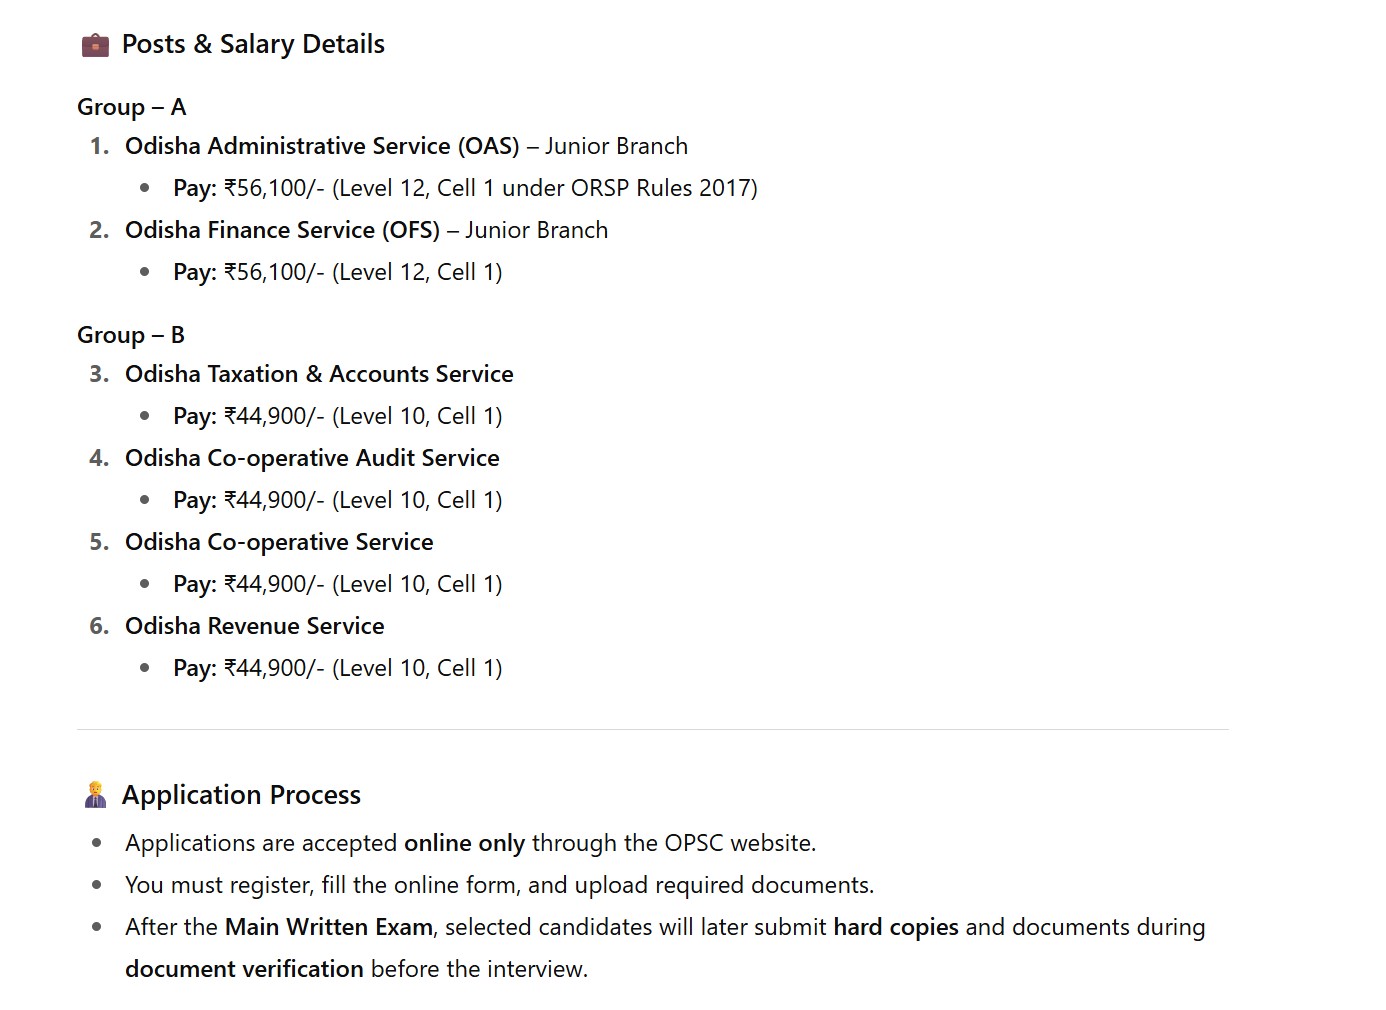
Task: Click the bold text "document verification"
Action: point(244,969)
